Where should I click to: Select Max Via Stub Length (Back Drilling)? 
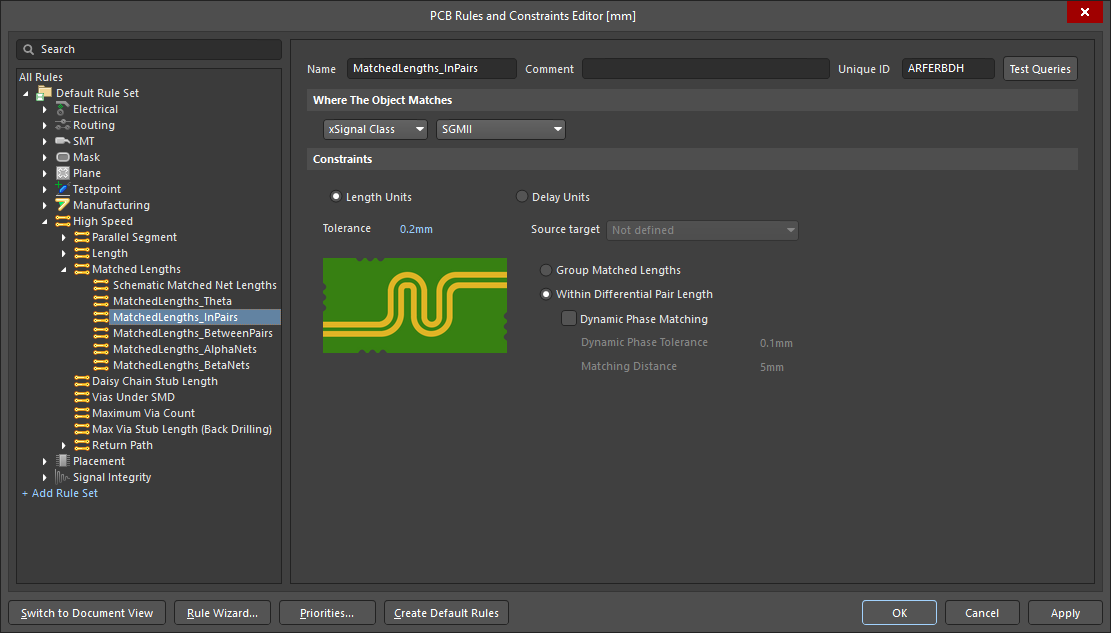pos(182,429)
